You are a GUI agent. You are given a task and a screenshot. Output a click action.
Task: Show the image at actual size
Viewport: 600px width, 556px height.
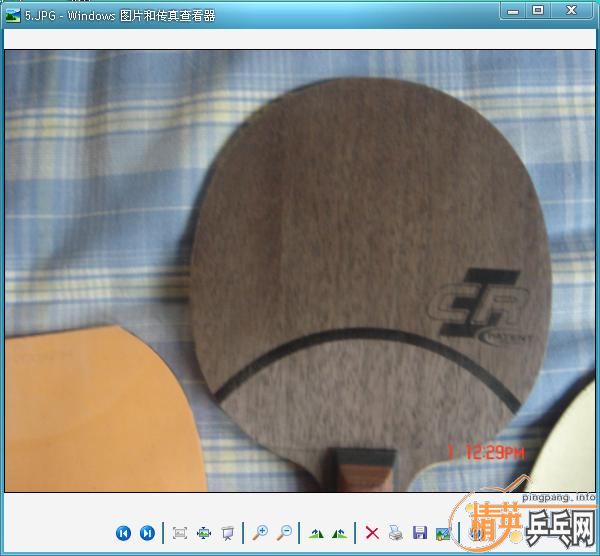[204, 533]
